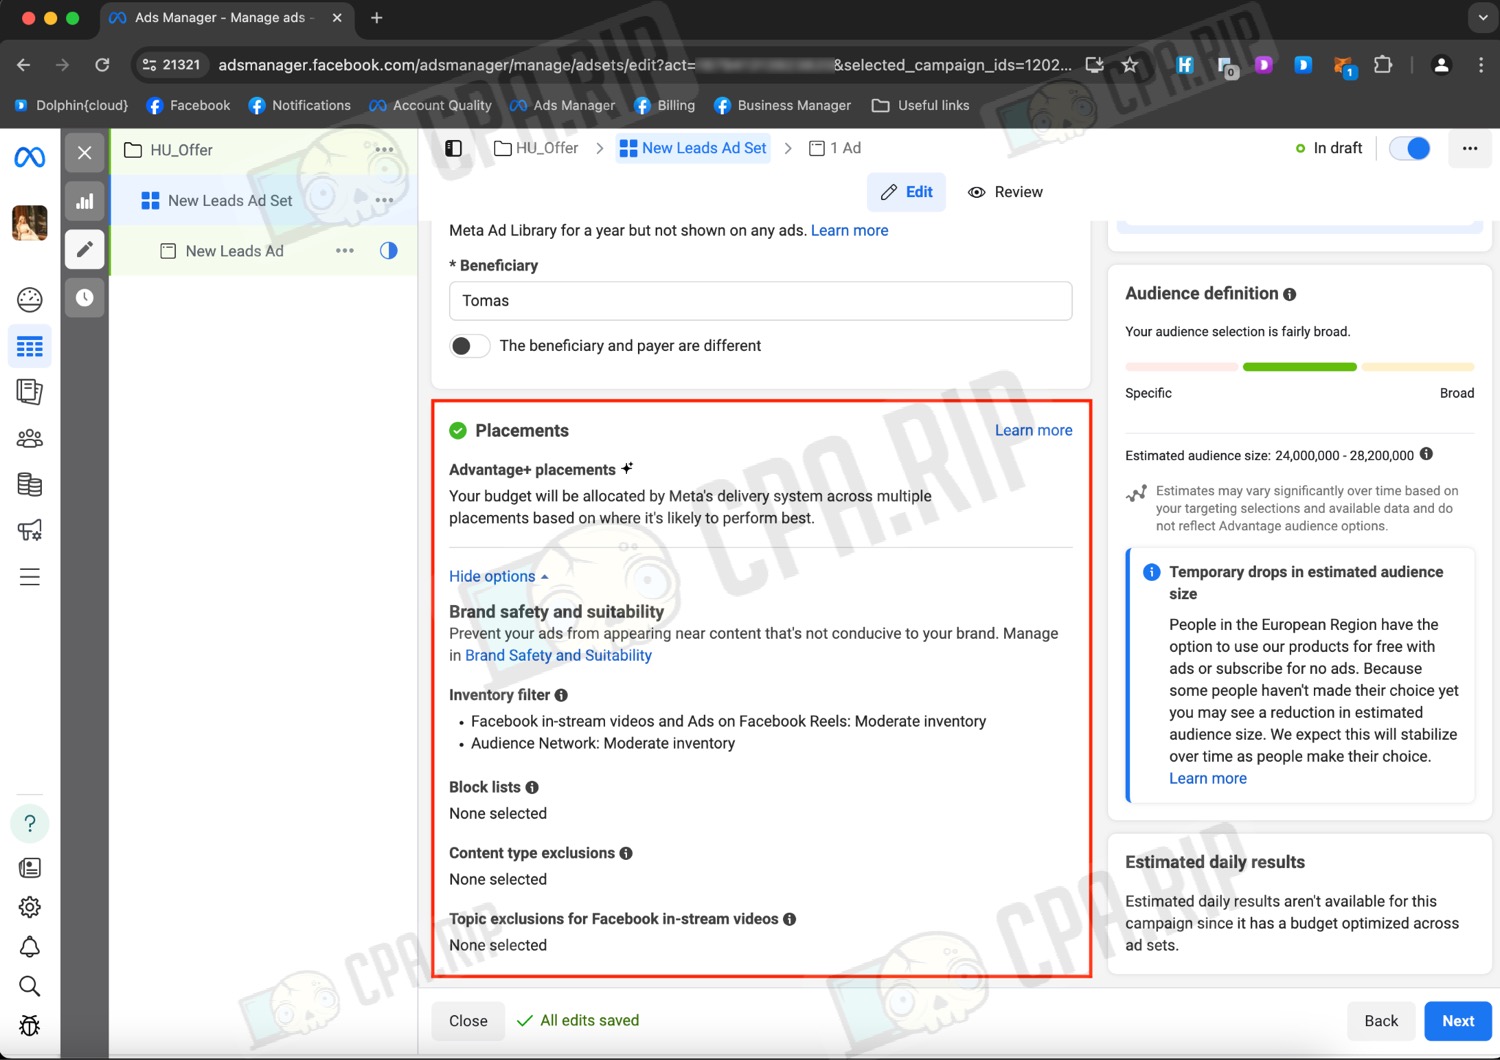Open the top-right more actions menu
Viewport: 1500px width, 1060px height.
[1470, 148]
